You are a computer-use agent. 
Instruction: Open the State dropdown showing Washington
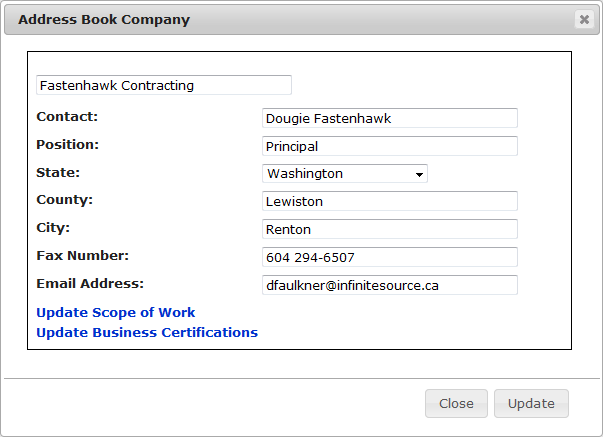(345, 174)
